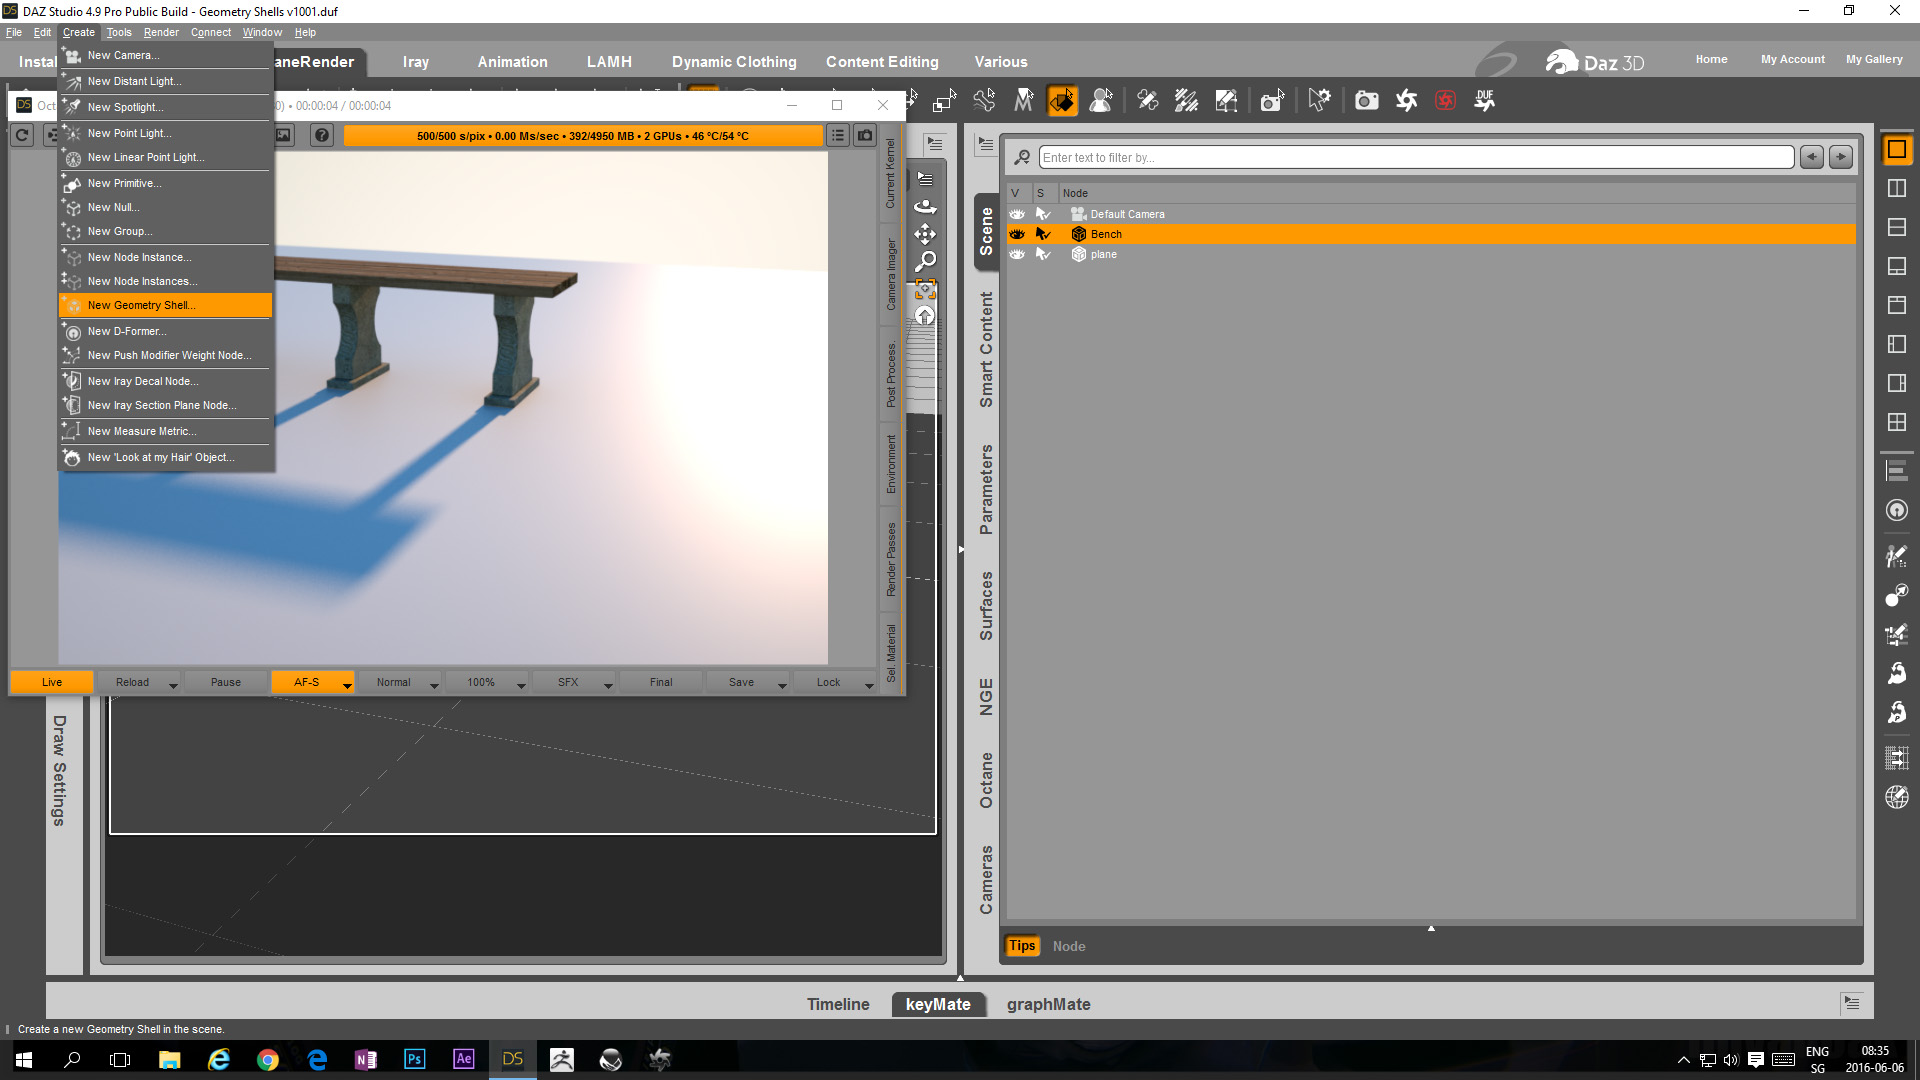The width and height of the screenshot is (1920, 1080).
Task: Toggle visibility of Default Camera
Action: pos(1017,214)
